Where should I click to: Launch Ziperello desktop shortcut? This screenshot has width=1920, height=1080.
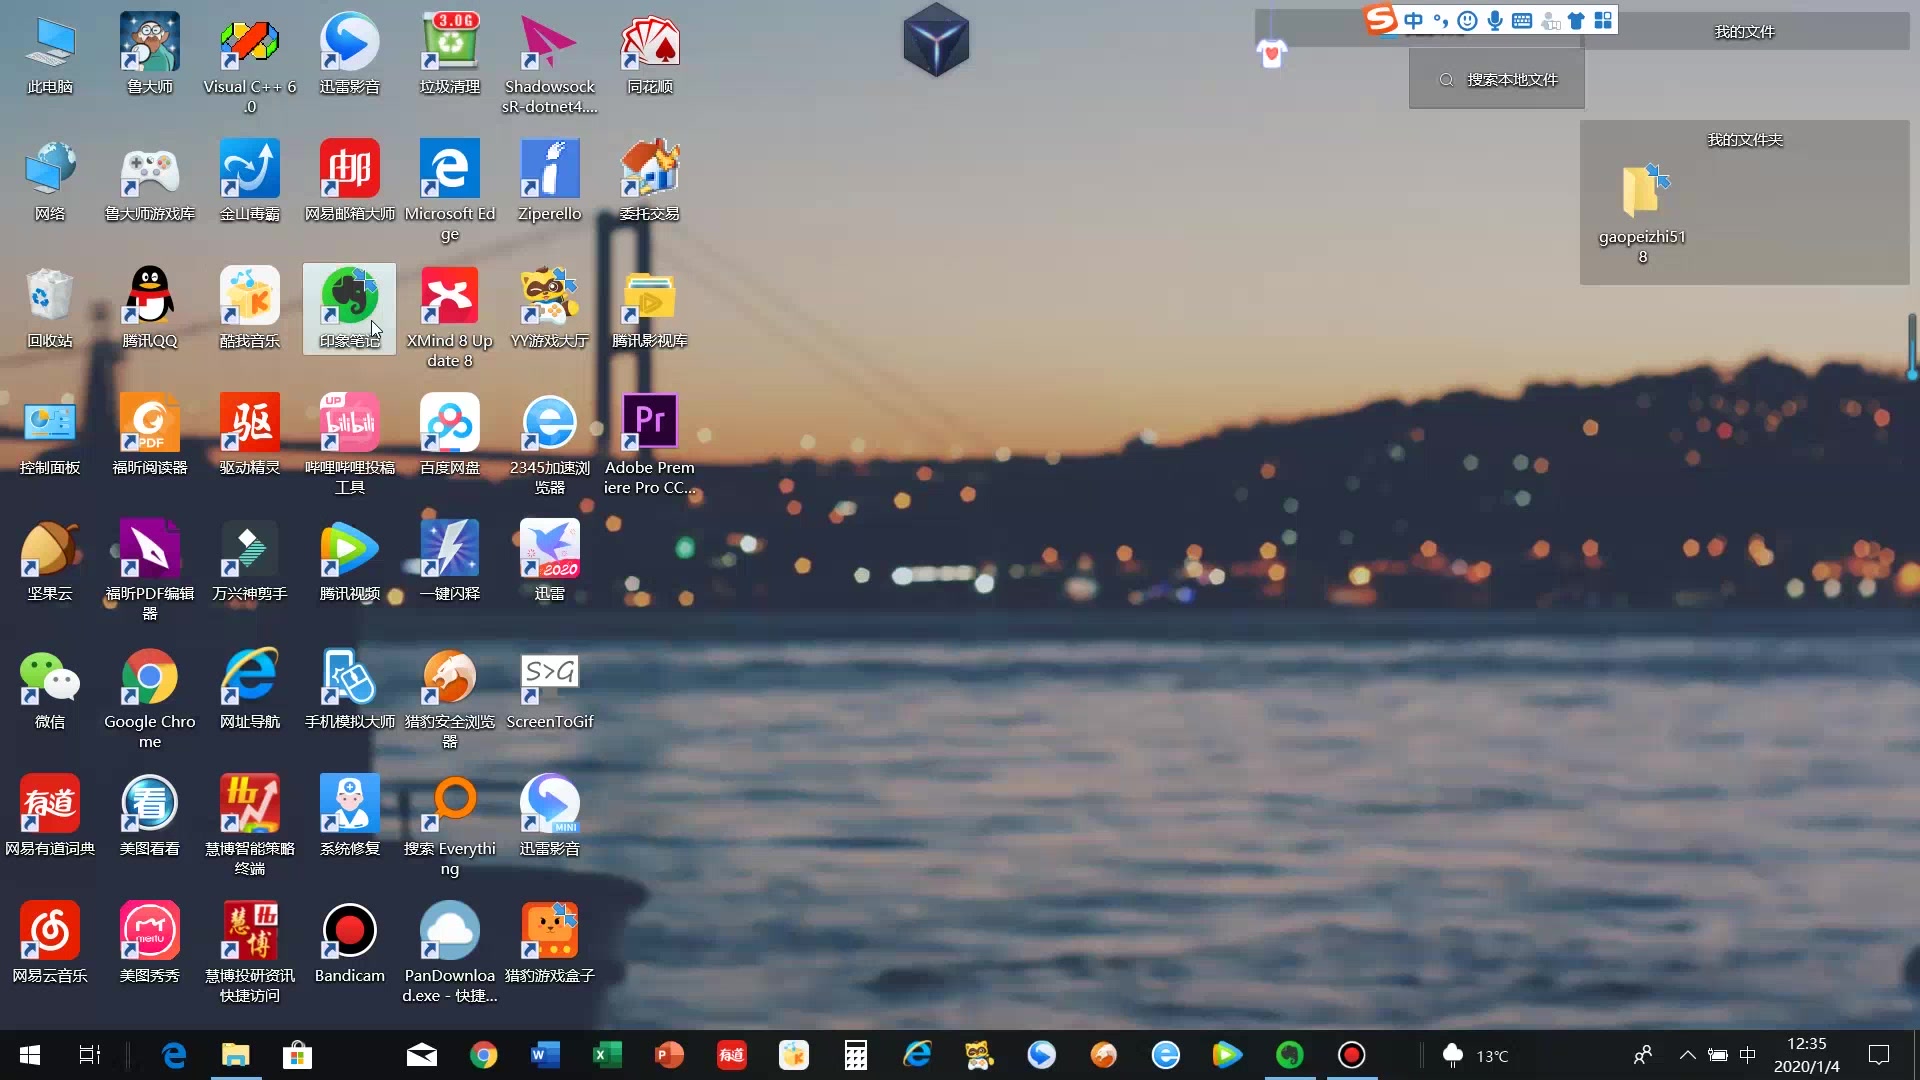[x=550, y=181]
